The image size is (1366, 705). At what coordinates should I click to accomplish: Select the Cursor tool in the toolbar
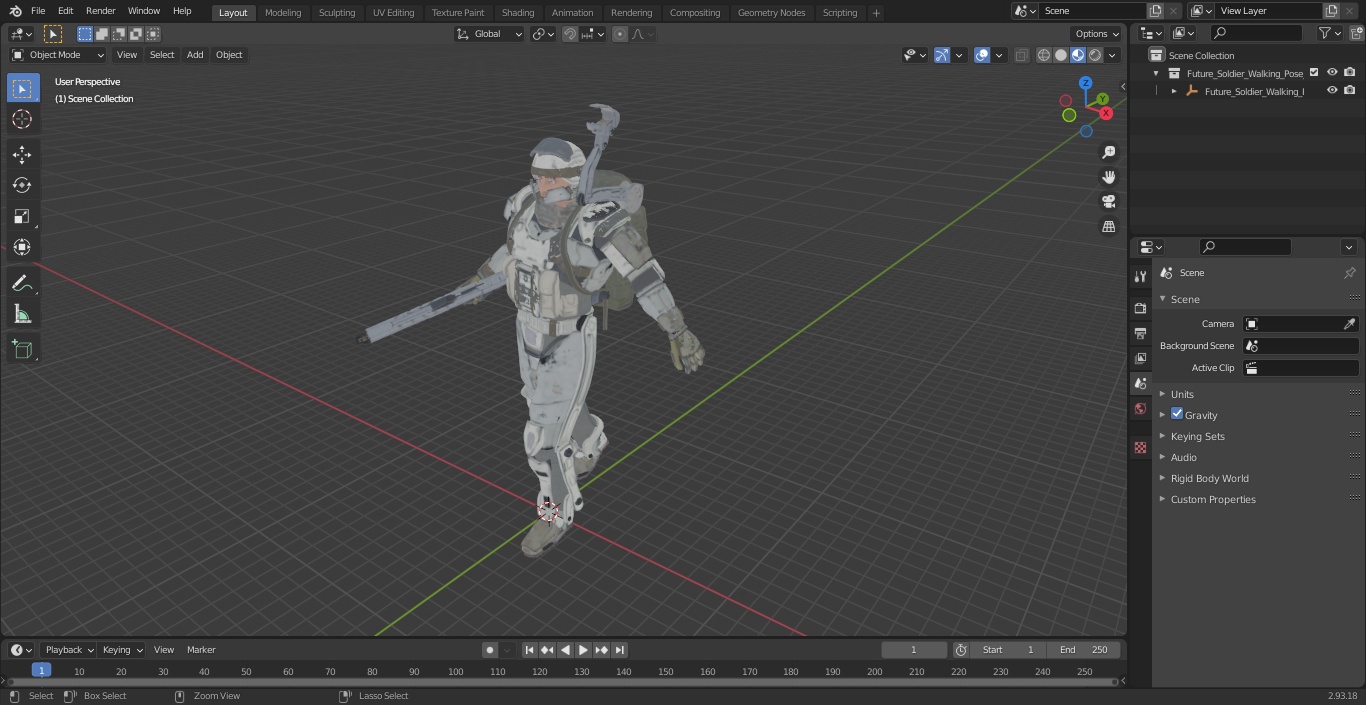click(x=22, y=119)
